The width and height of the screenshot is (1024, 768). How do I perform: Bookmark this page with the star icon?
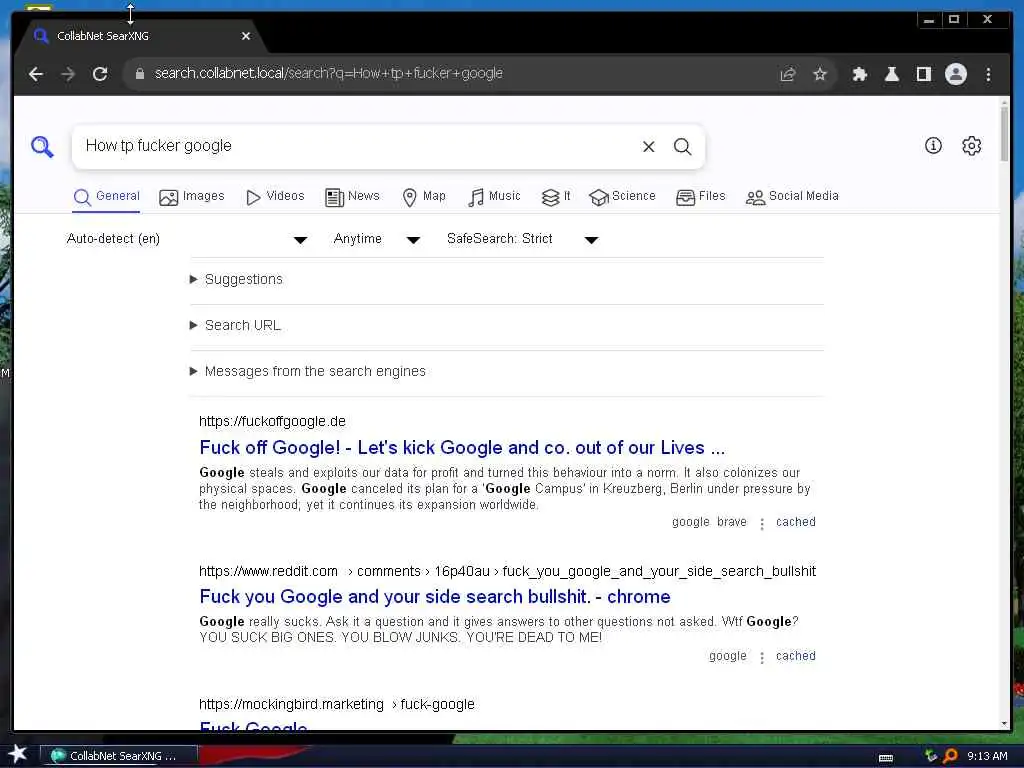point(820,74)
